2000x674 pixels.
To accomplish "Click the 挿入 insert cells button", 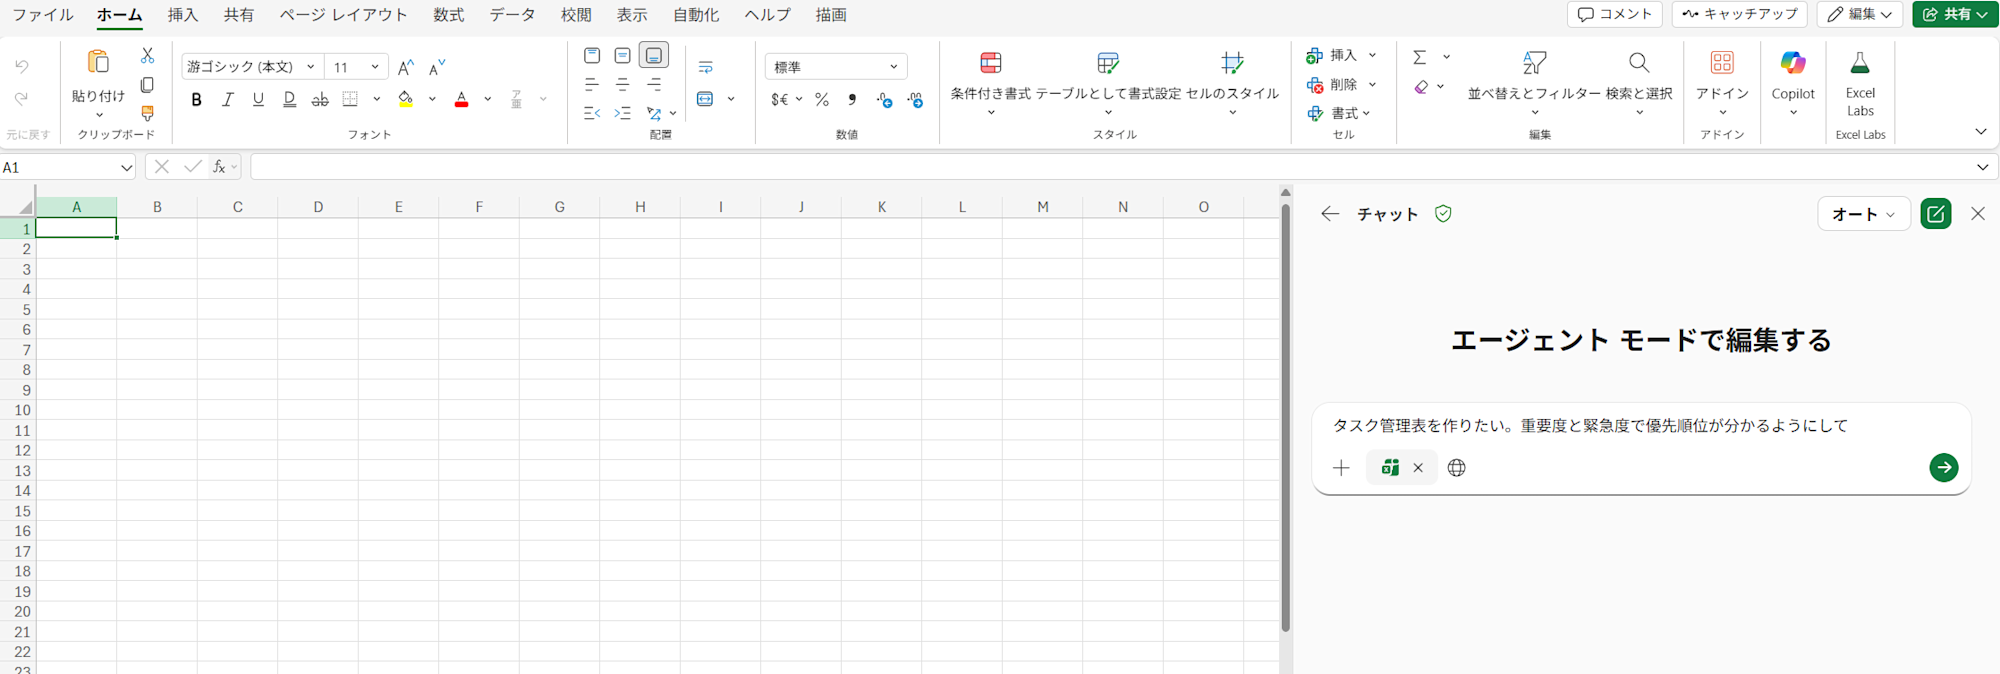I will 1333,55.
